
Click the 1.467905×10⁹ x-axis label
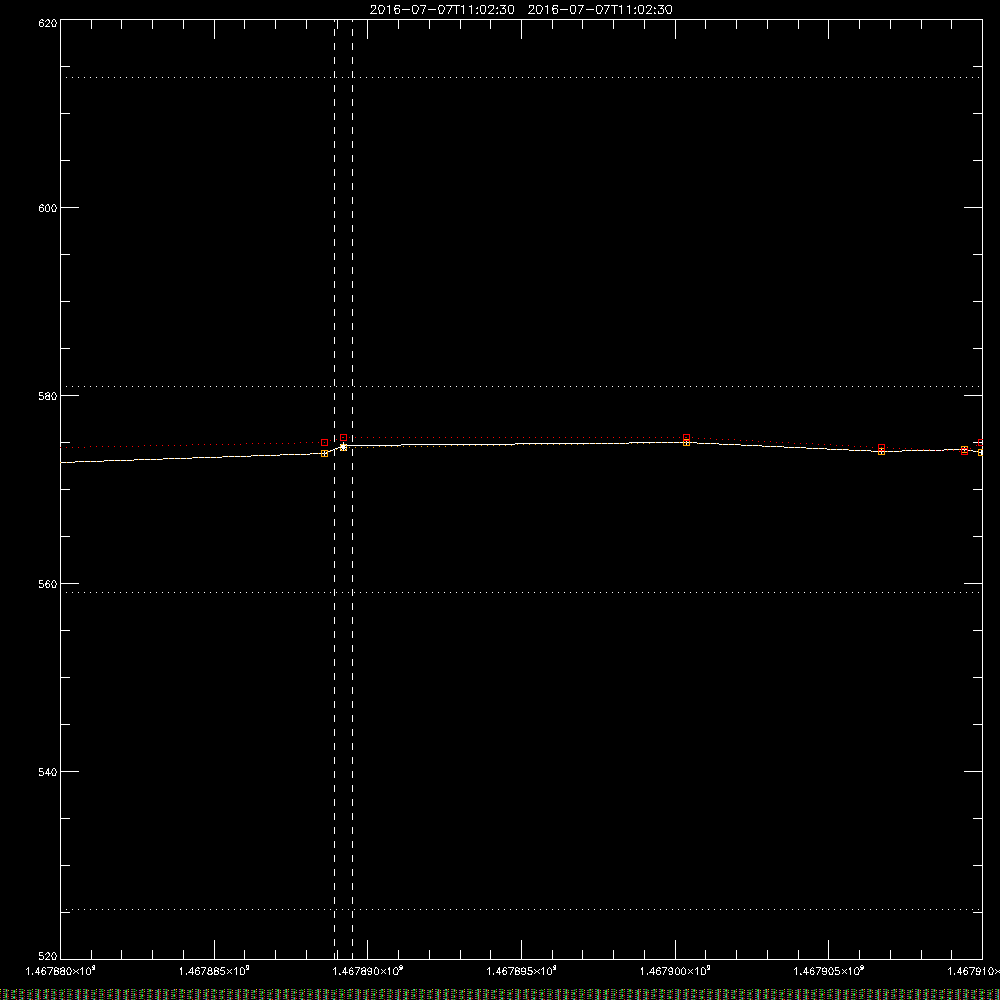tap(829, 971)
